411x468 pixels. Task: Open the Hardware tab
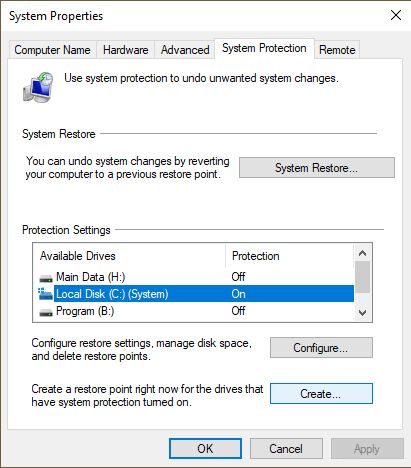pyautogui.click(x=126, y=50)
